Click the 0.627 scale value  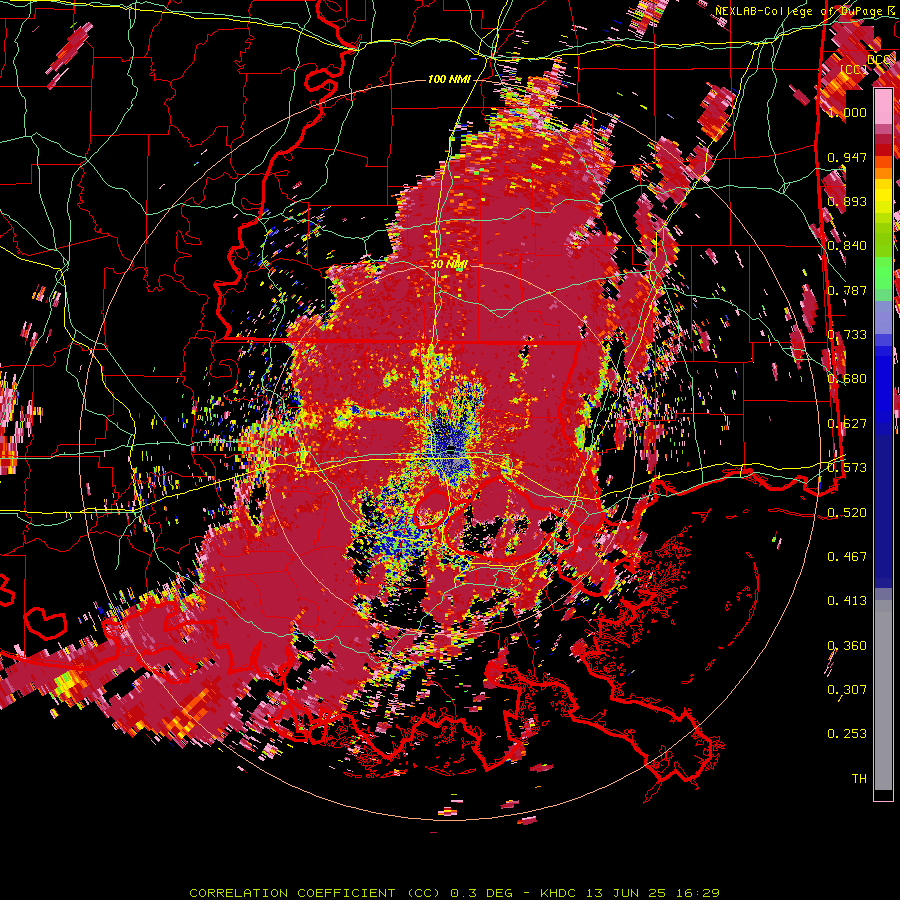pyautogui.click(x=847, y=423)
